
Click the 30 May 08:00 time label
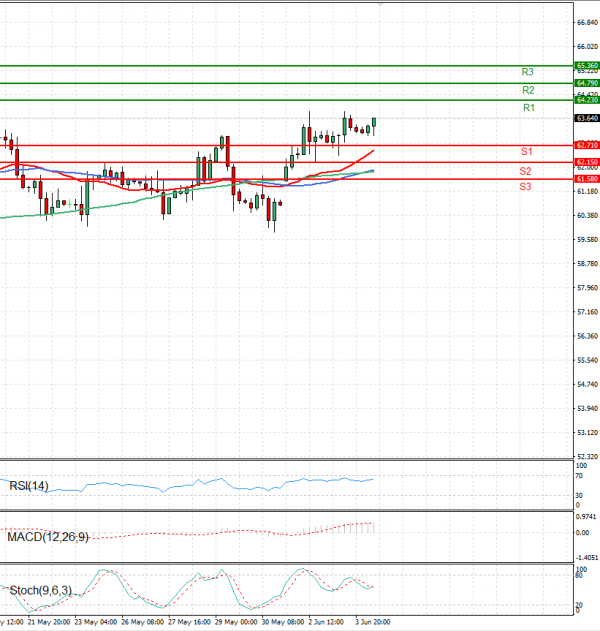click(283, 622)
